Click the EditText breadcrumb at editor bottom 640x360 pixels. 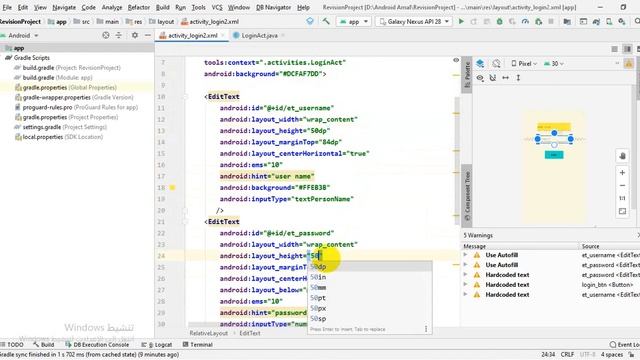coord(249,333)
